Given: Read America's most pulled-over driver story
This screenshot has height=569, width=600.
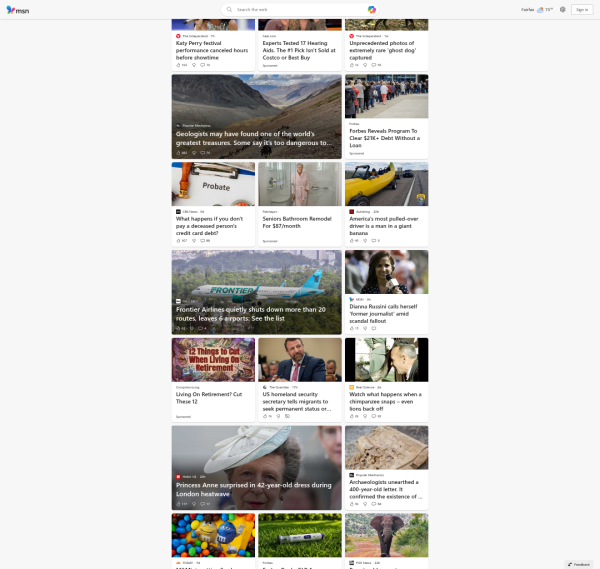Looking at the screenshot, I should (x=384, y=226).
